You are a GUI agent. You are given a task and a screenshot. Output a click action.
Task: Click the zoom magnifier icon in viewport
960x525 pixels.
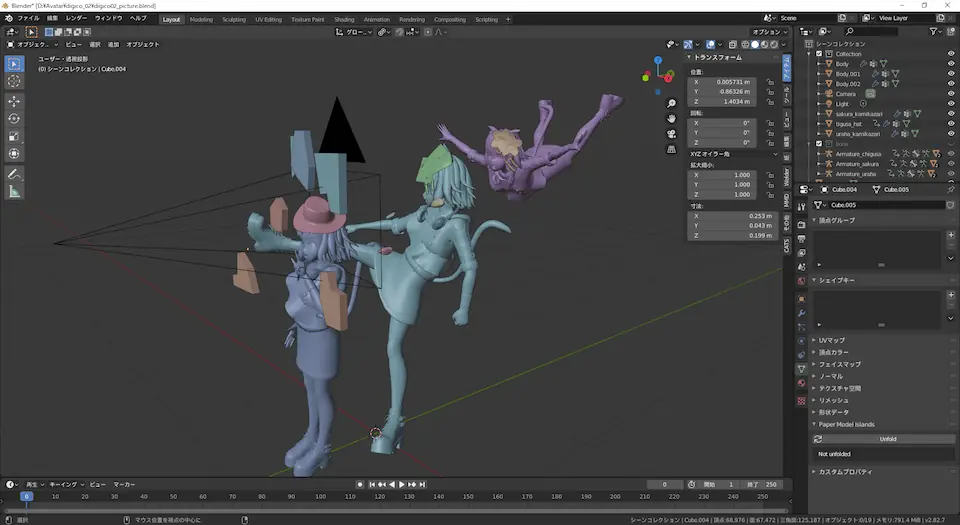(672, 104)
